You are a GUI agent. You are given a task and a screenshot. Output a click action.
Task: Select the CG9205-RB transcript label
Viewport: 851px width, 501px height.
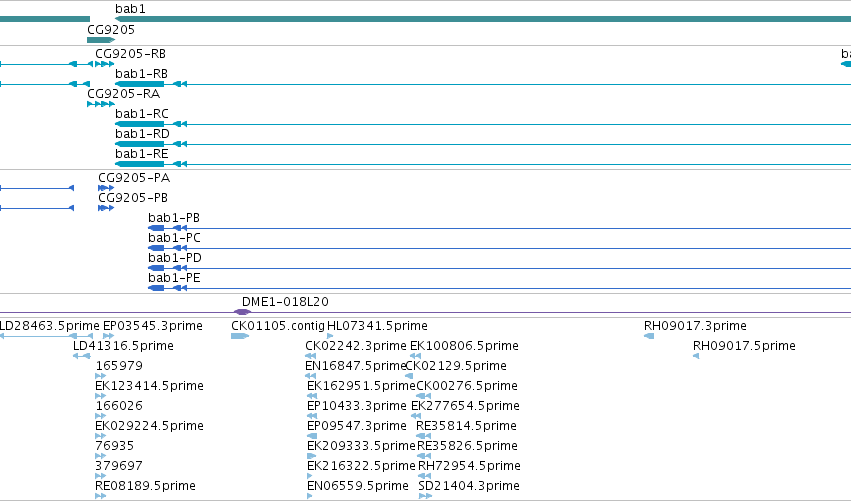(130, 54)
